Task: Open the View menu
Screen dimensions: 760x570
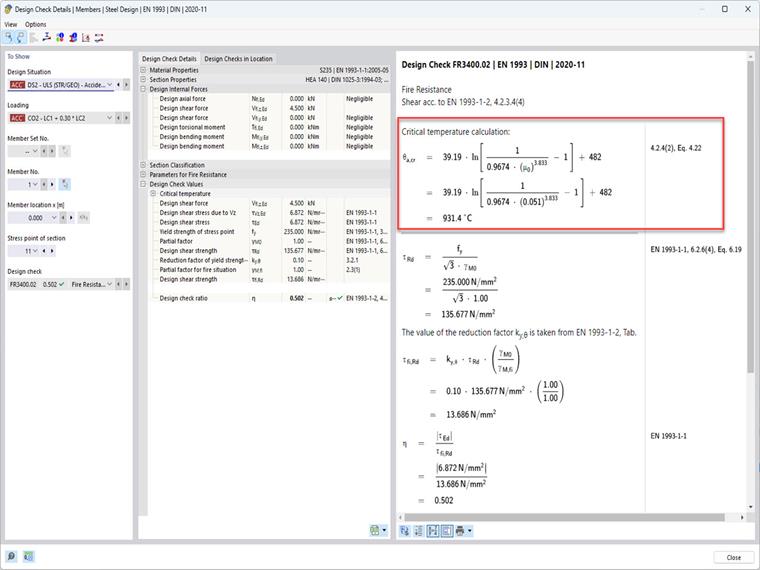Action: pos(11,24)
